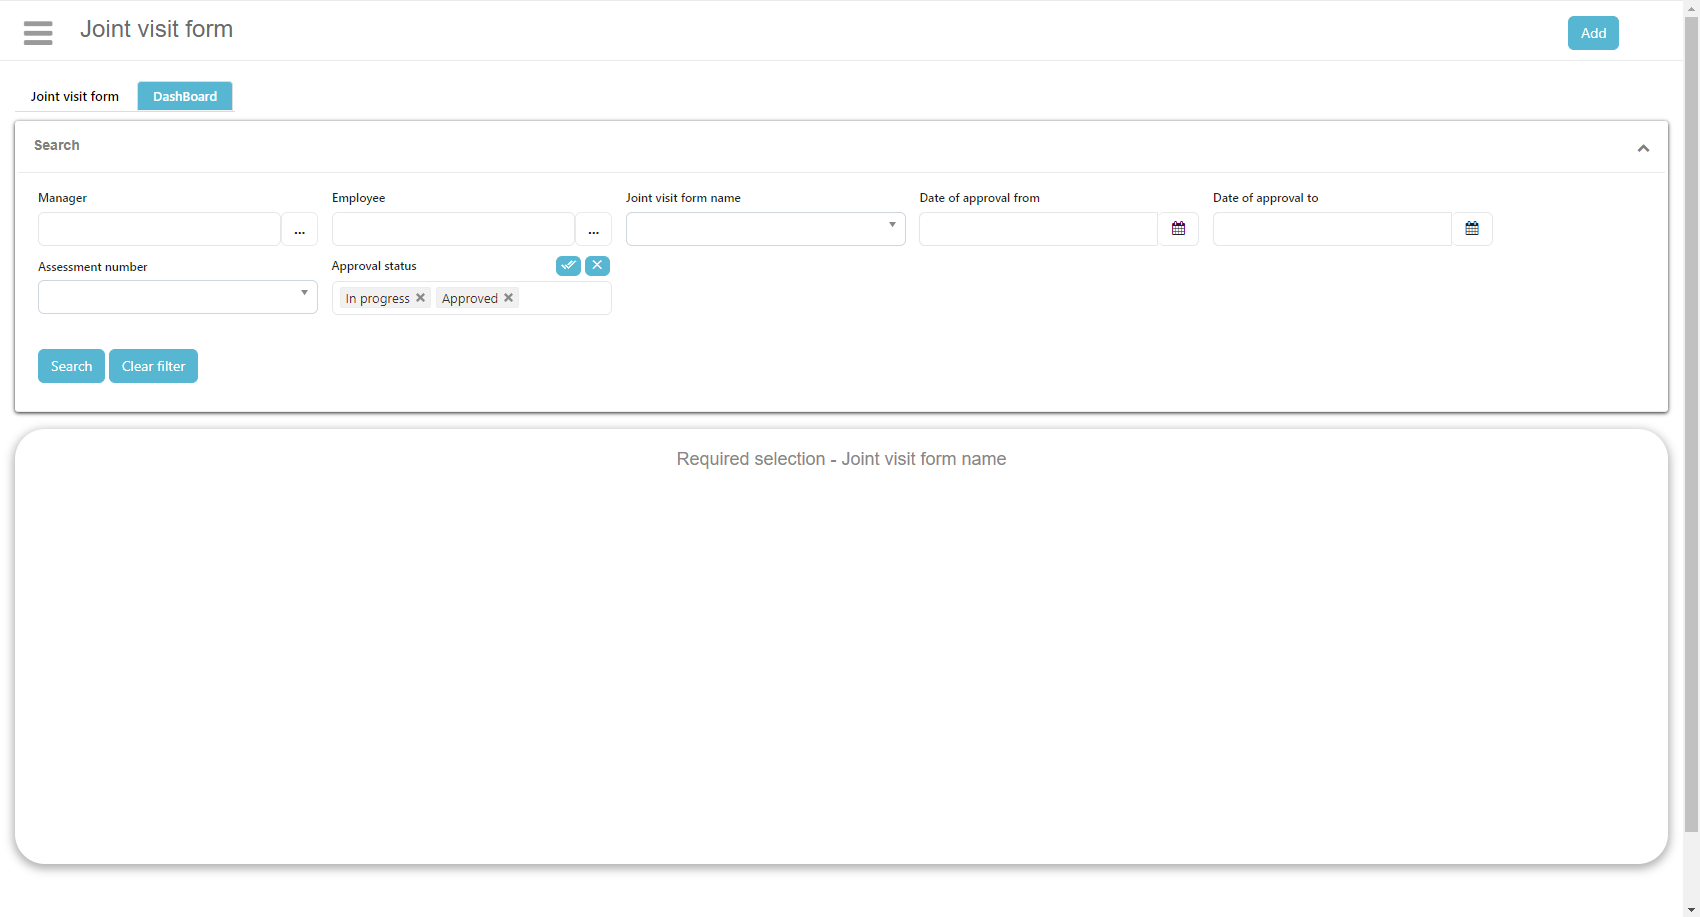Click the Clear filter button
The height and width of the screenshot is (917, 1700).
[x=153, y=366]
